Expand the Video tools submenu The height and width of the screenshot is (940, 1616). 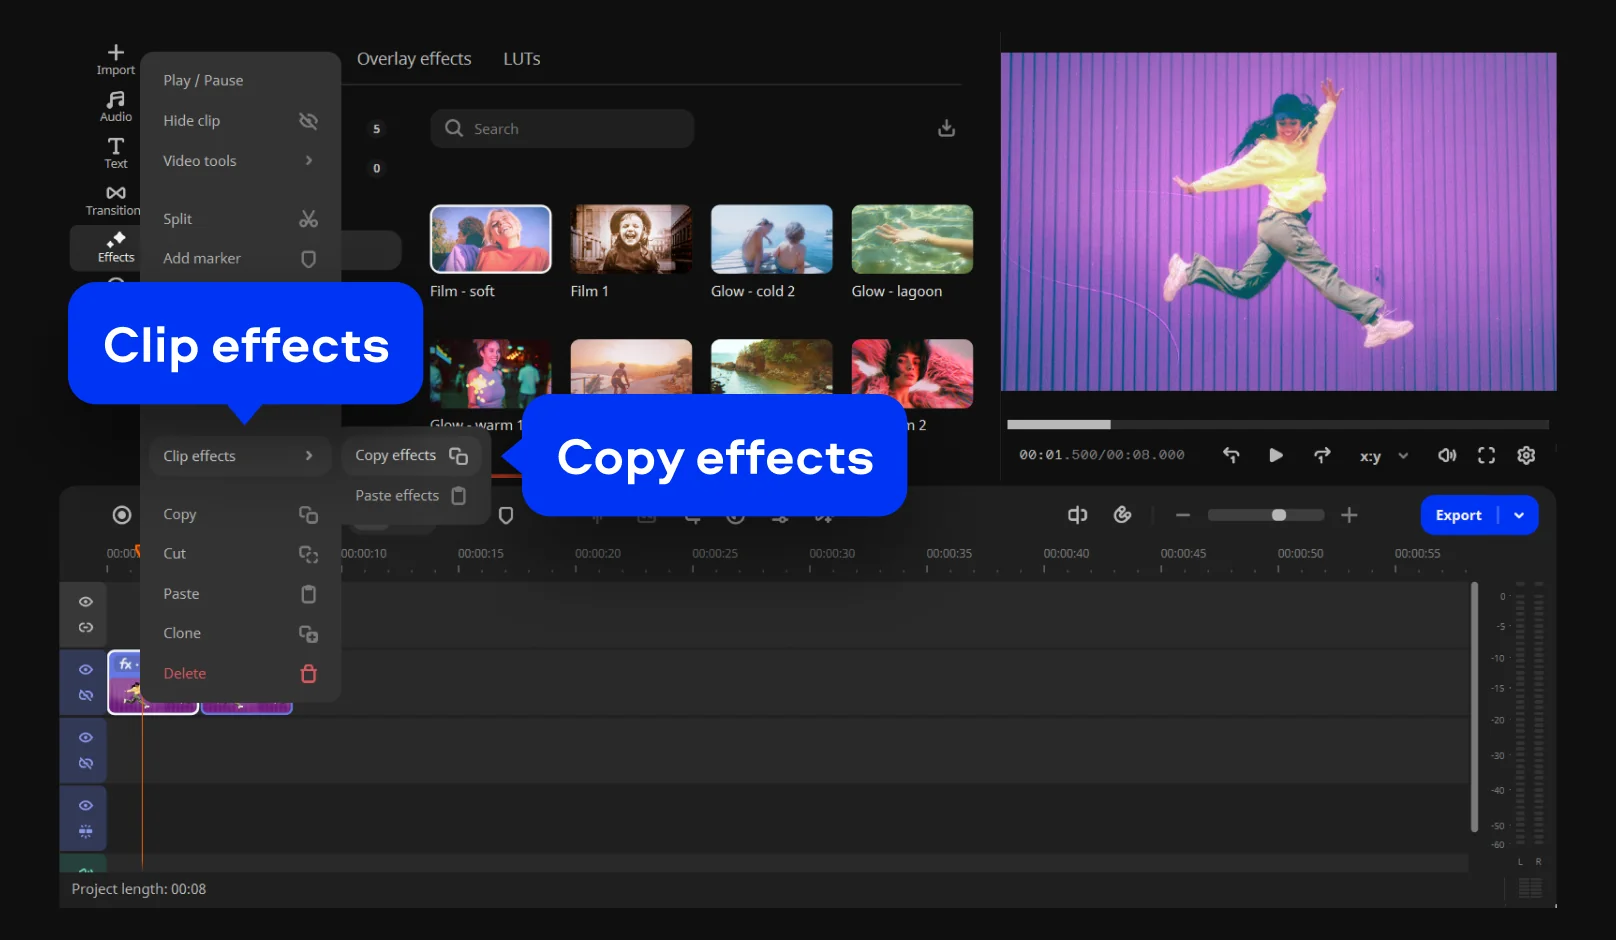[x=238, y=161]
